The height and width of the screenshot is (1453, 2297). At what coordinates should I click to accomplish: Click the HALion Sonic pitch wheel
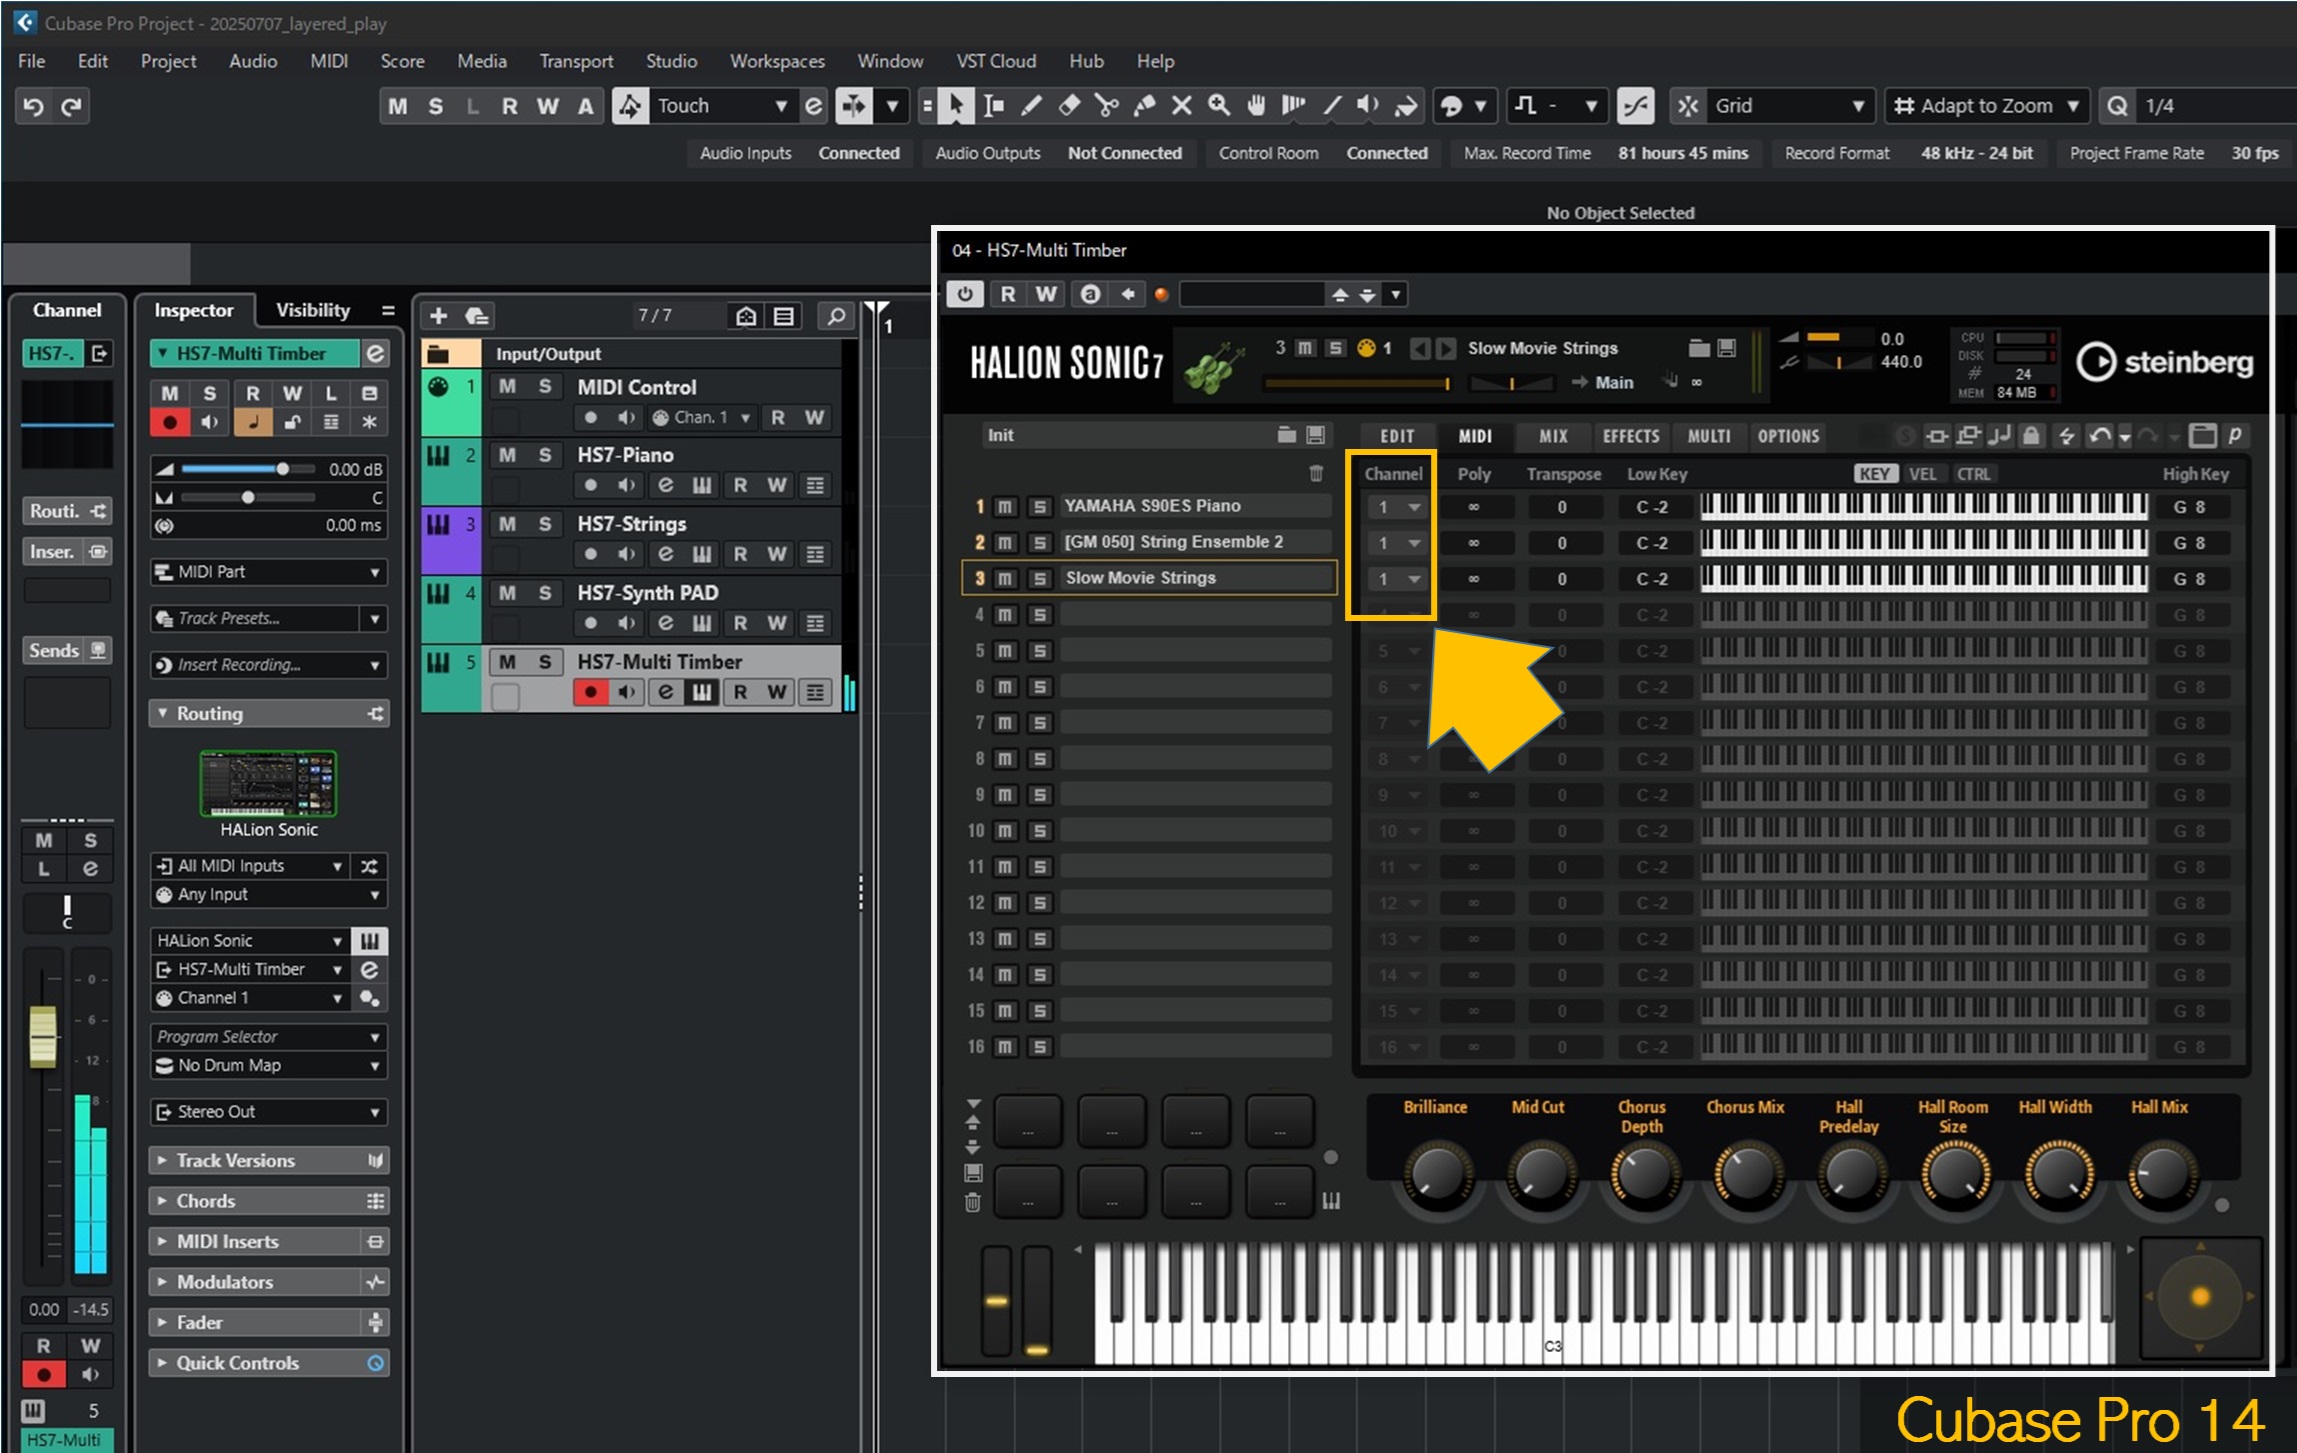996,1300
